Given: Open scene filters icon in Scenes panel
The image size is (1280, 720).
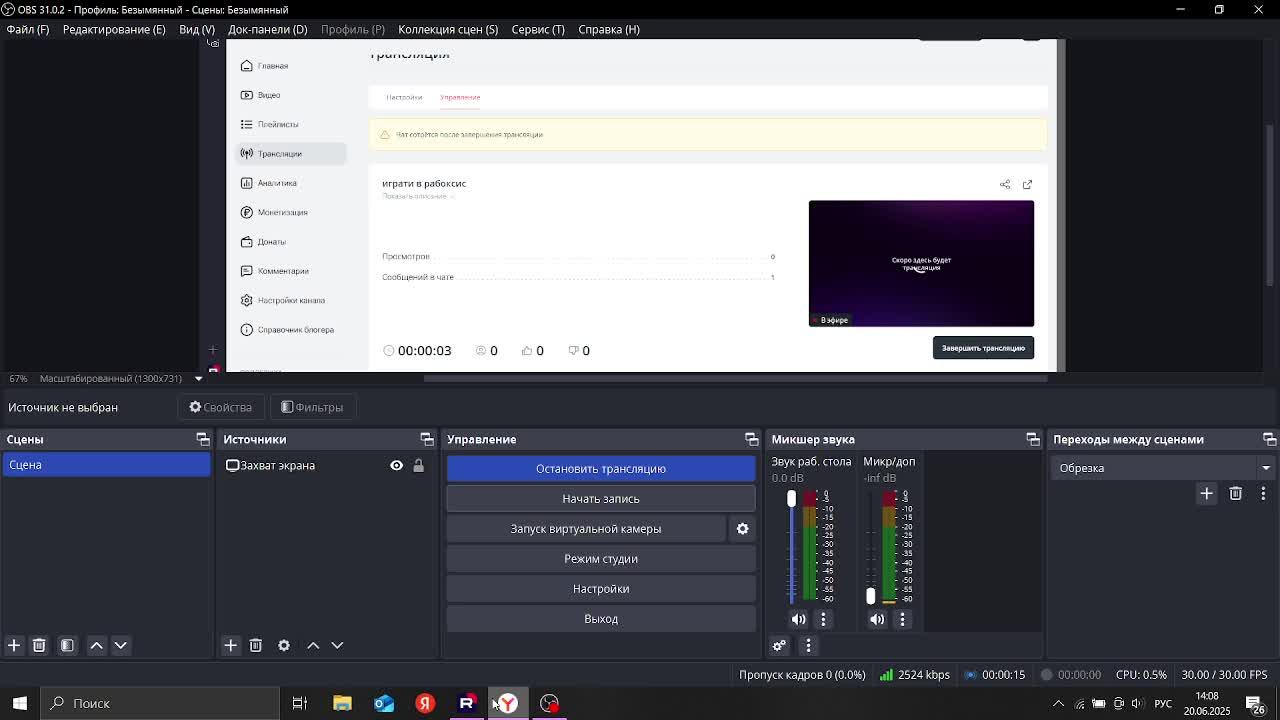Looking at the screenshot, I should (67, 646).
